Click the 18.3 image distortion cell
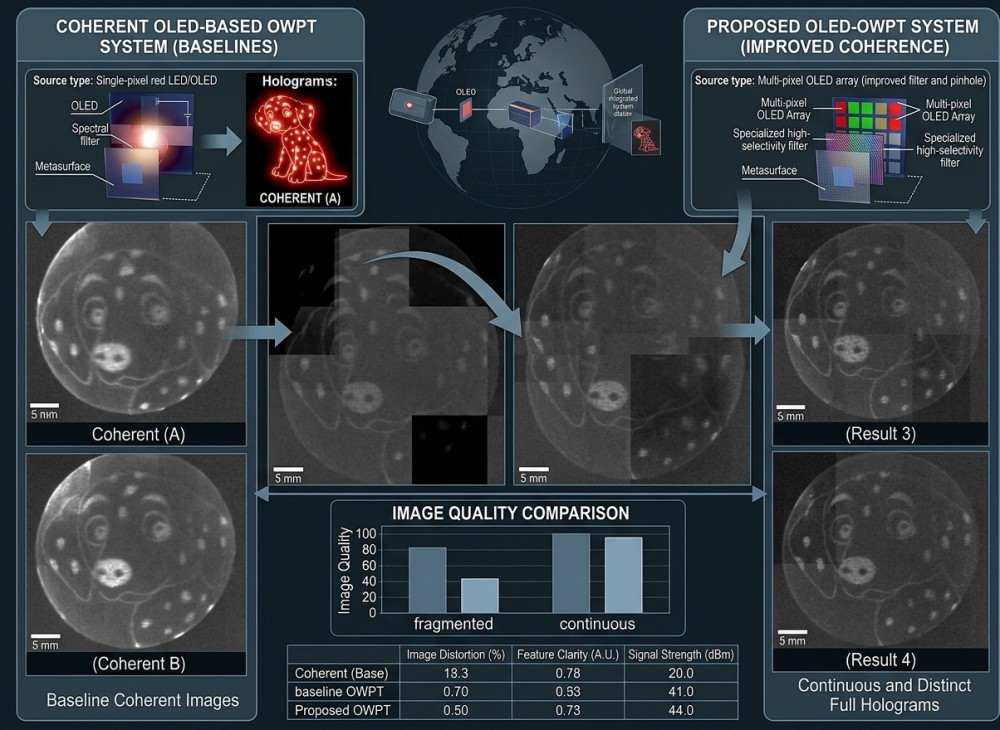1000x730 pixels. click(455, 673)
